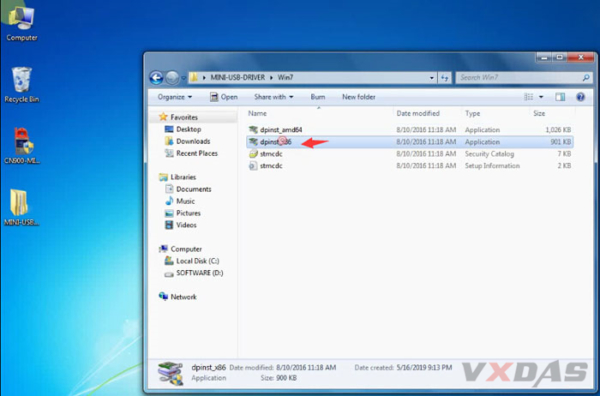Open Explorer help question-mark icon
Screen dimensions: 600x396
(x=580, y=97)
